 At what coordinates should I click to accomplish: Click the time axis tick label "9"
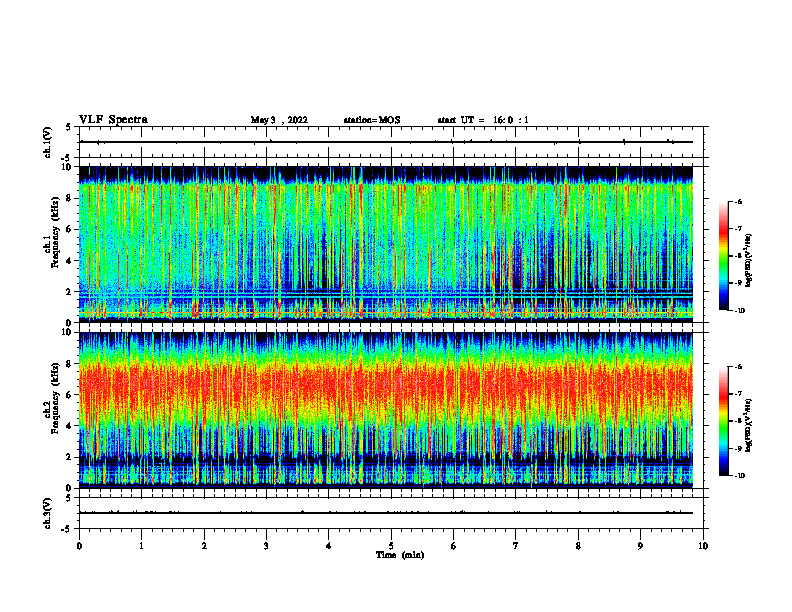click(x=640, y=546)
